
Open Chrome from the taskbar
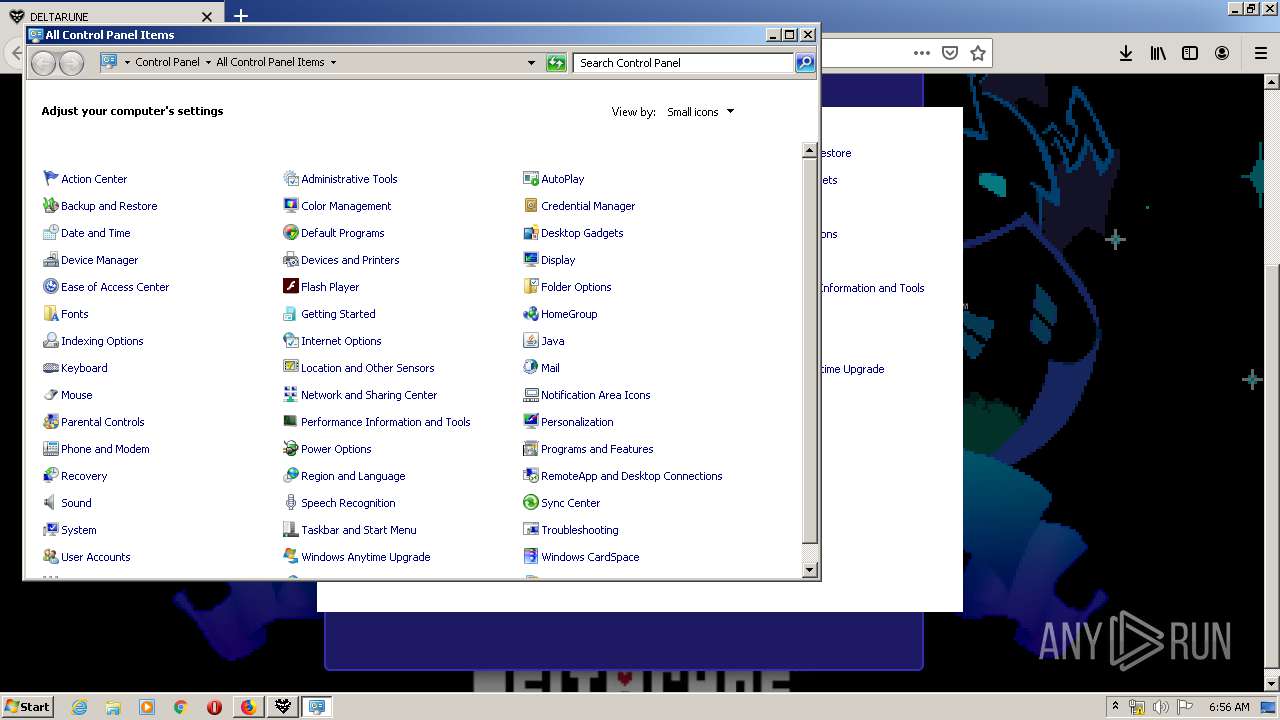click(x=181, y=707)
